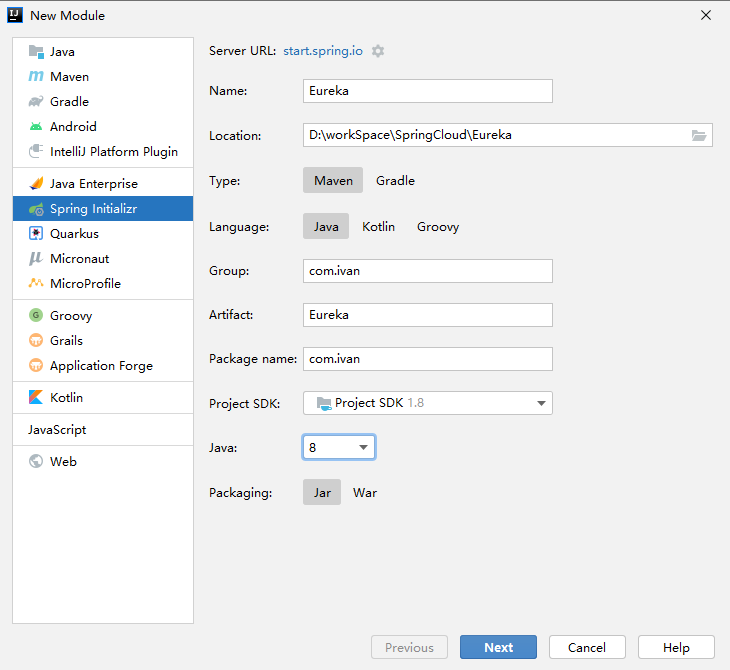730x670 pixels.
Task: Select Web in the sidebar list
Action: click(103, 461)
